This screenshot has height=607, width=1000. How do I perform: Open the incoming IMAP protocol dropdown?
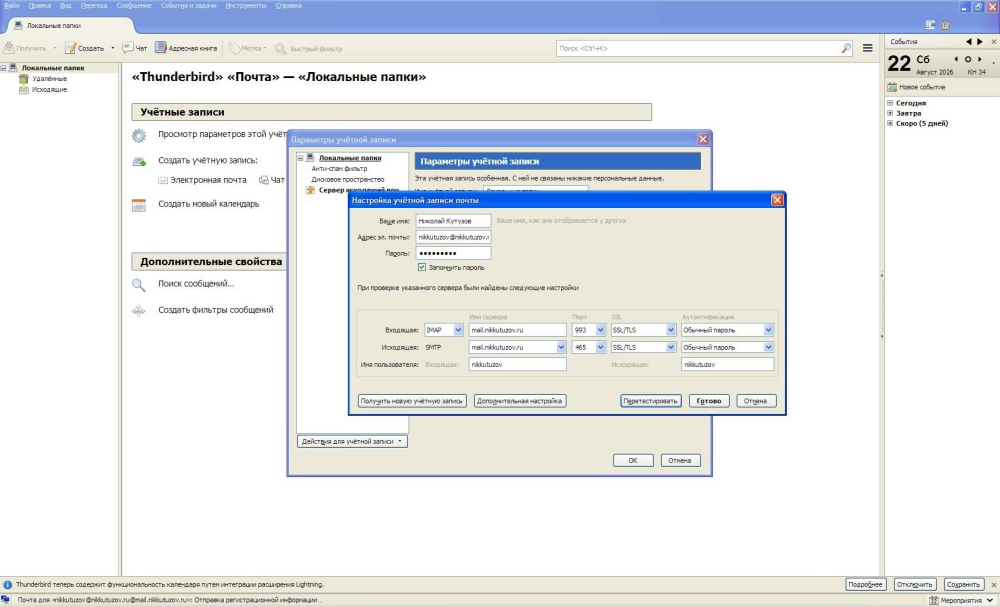(458, 330)
